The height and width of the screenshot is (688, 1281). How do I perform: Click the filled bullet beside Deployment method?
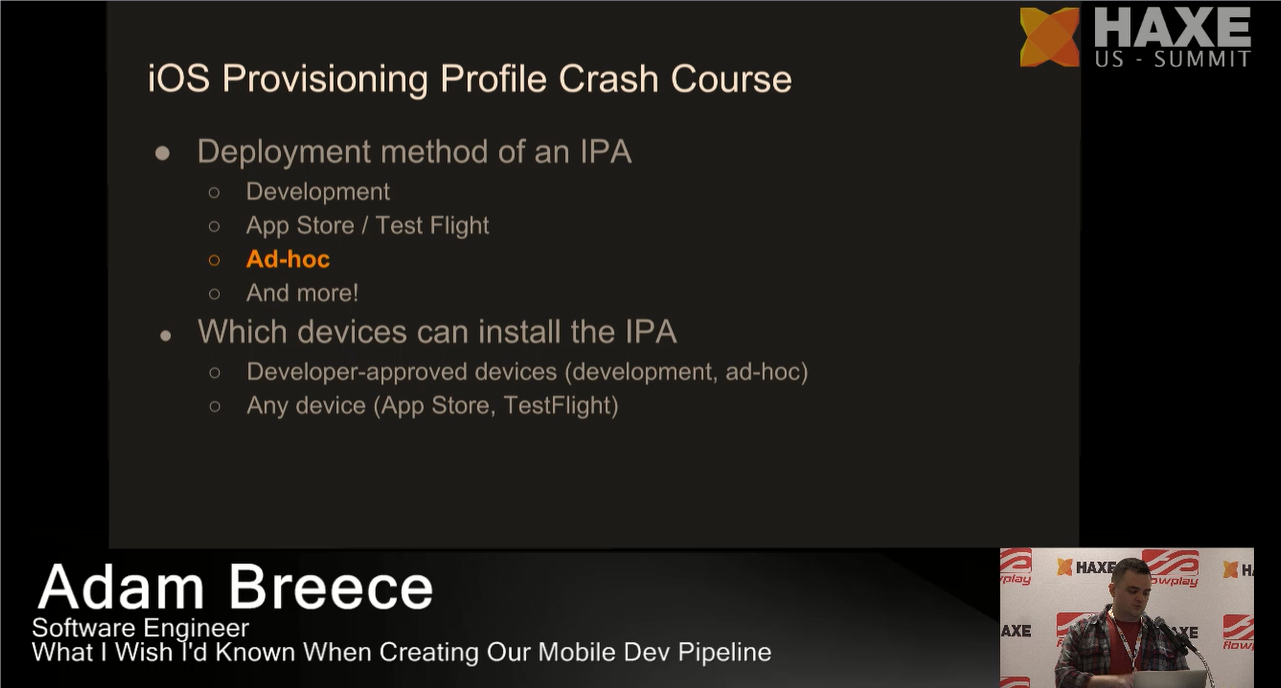[162, 154]
